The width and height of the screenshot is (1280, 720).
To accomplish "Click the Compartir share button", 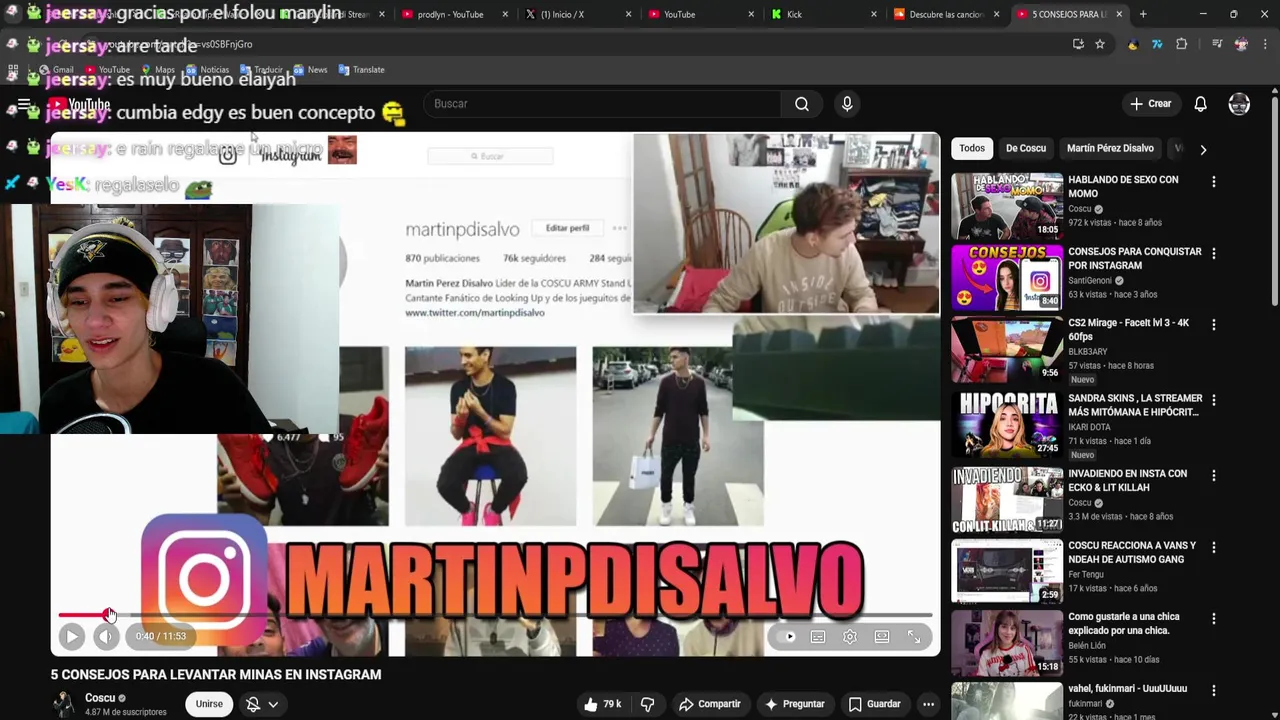I will click(x=710, y=704).
